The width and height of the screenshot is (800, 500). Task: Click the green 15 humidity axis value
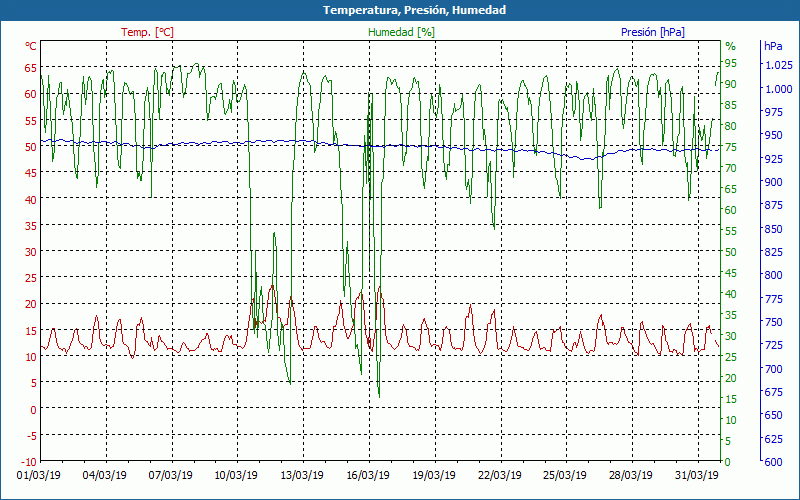(731, 399)
